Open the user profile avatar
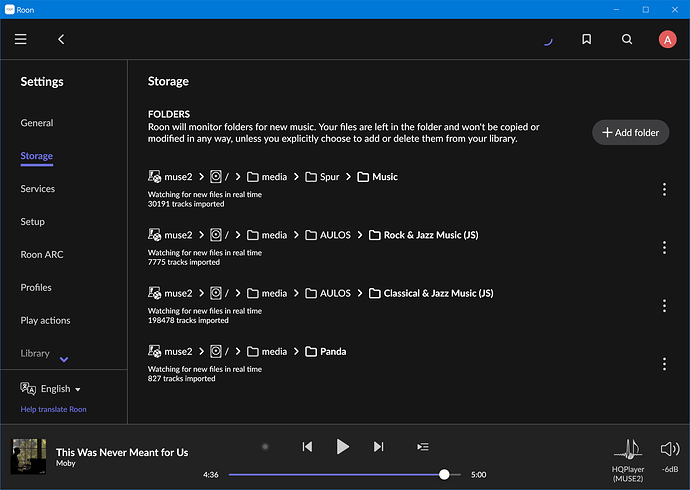This screenshot has height=490, width=690. [667, 39]
